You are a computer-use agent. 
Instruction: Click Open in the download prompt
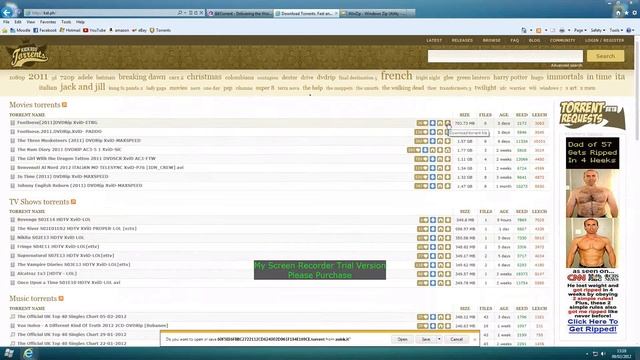click(x=402, y=339)
